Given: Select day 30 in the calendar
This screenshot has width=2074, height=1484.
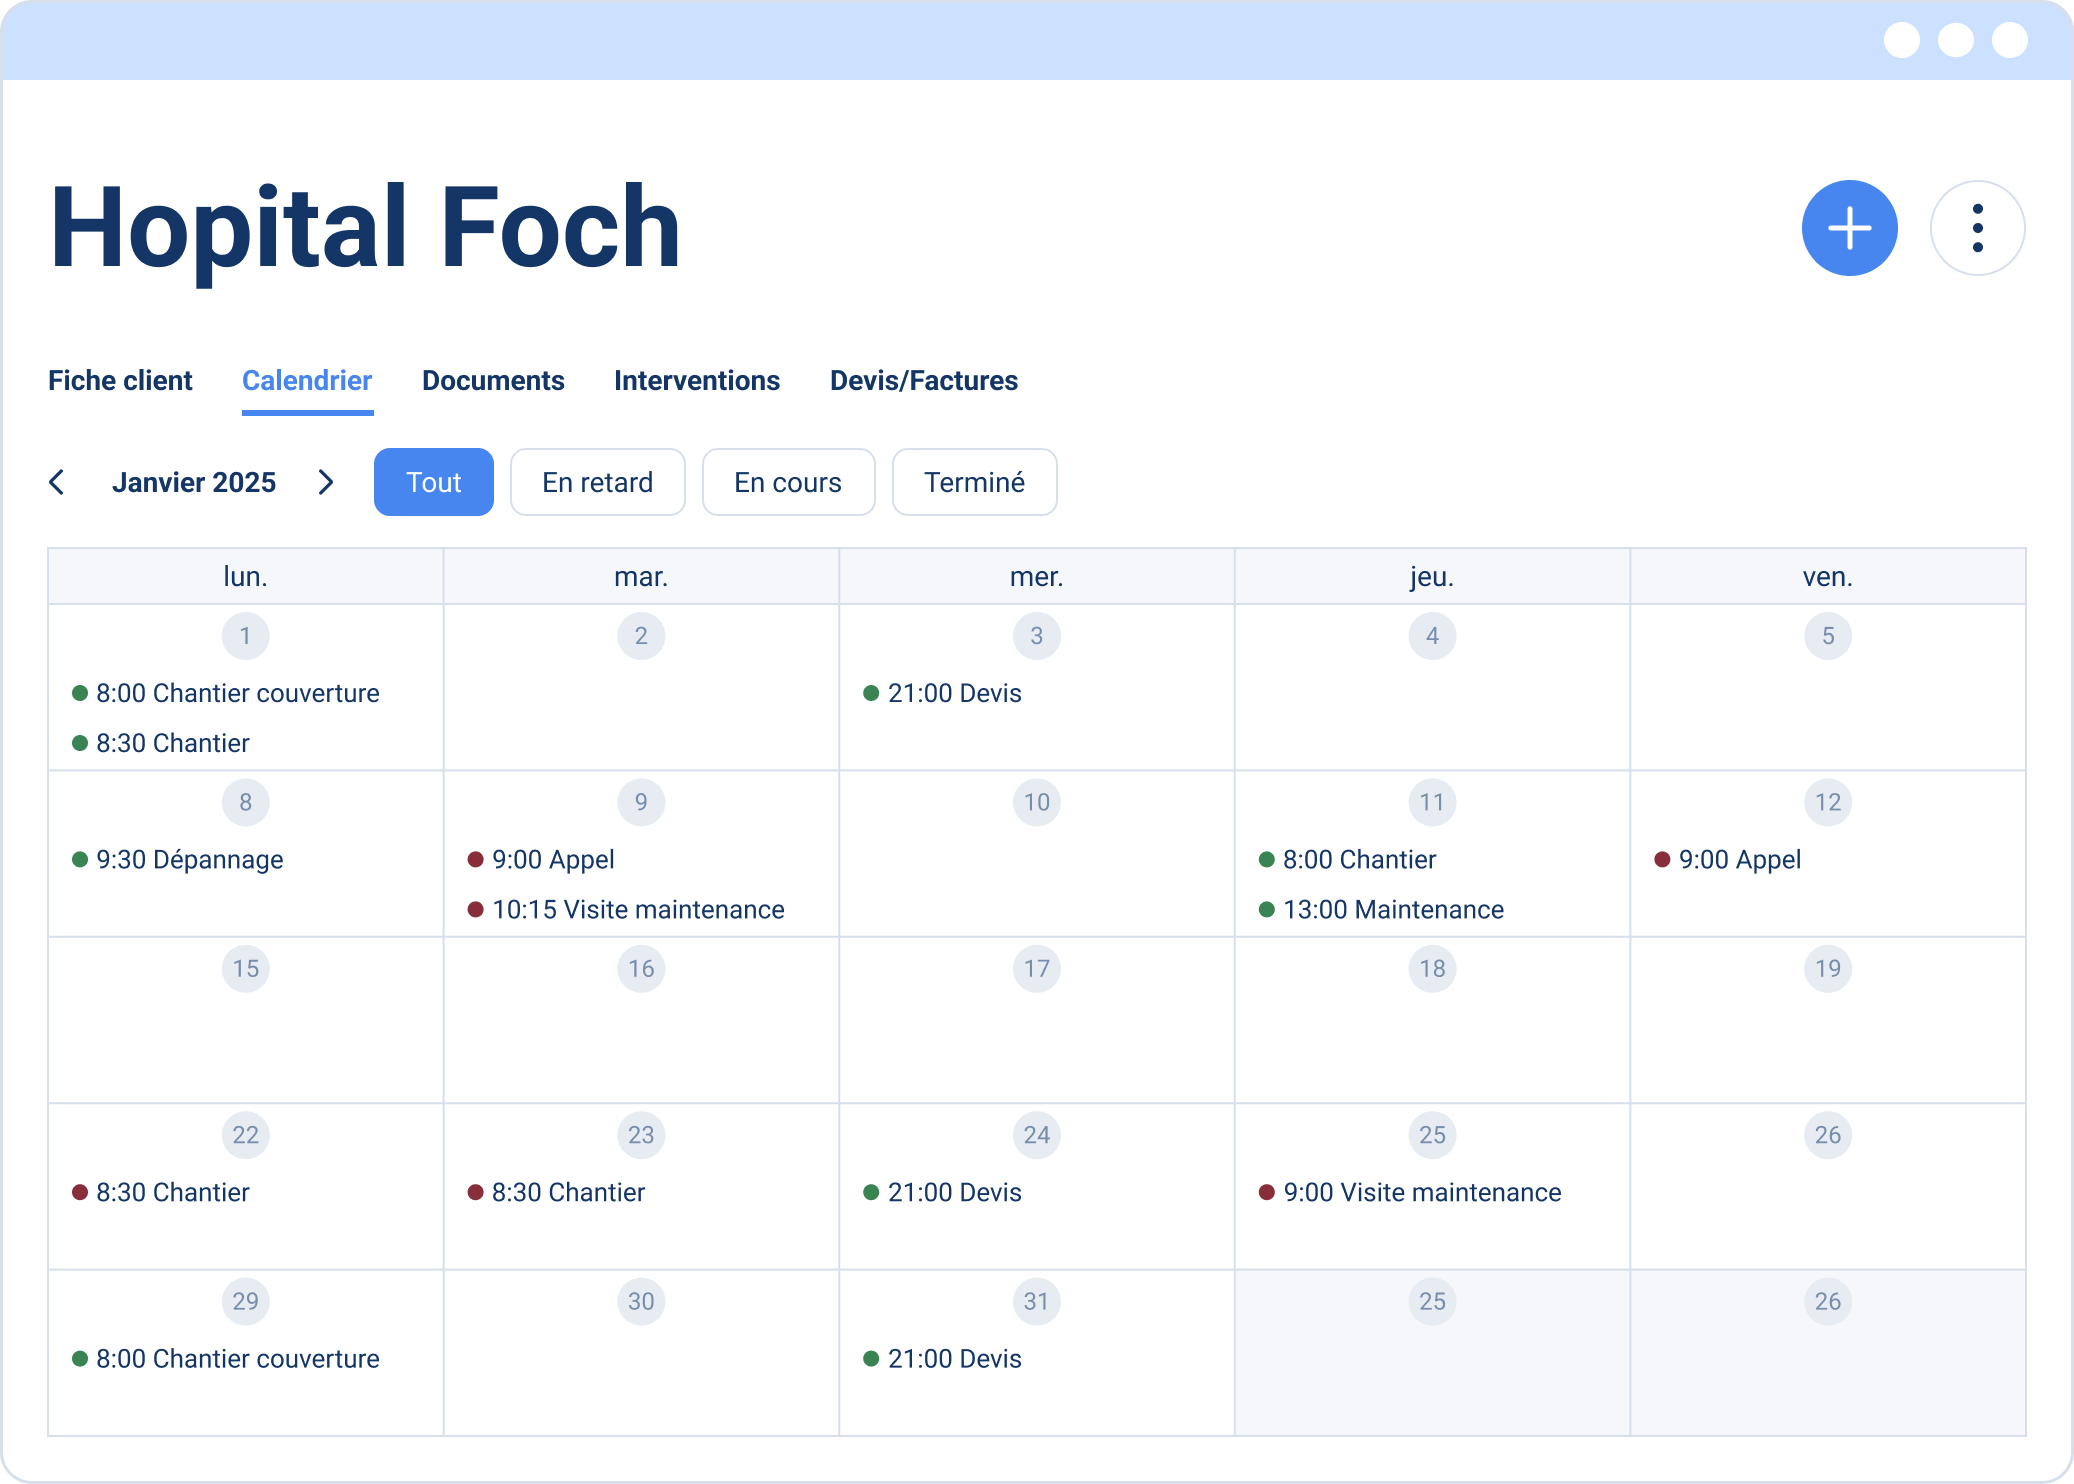Looking at the screenshot, I should (x=641, y=1301).
